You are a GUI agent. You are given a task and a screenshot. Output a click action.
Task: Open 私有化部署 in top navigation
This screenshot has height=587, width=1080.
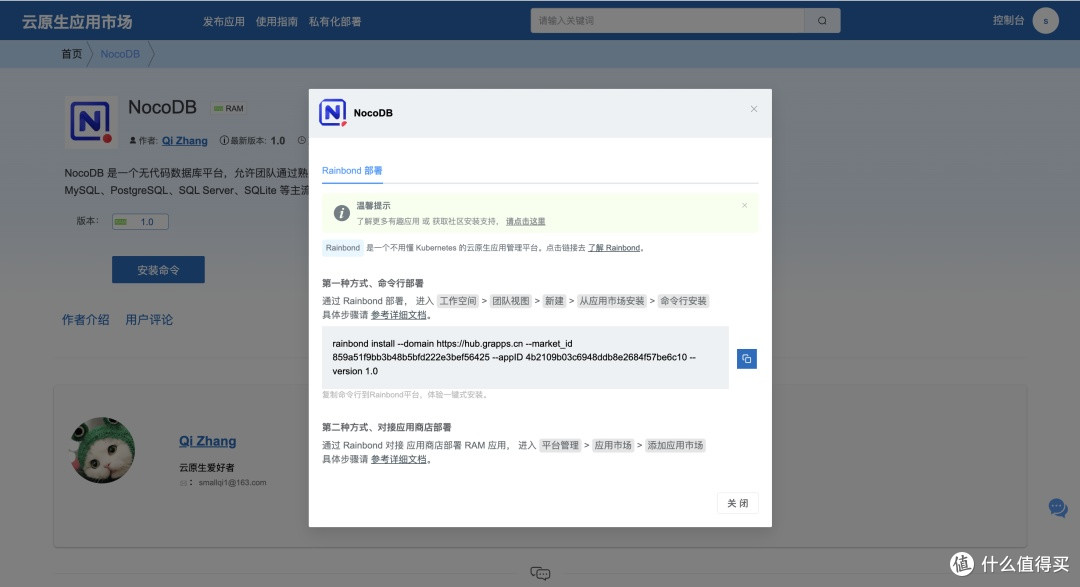pos(335,21)
